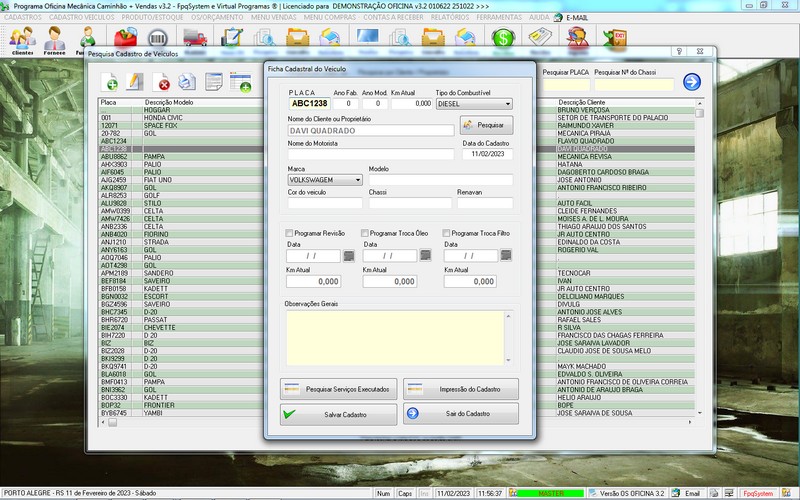Image resolution: width=800 pixels, height=500 pixels.
Task: Click the Pesquisar button beside client name
Action: click(486, 126)
